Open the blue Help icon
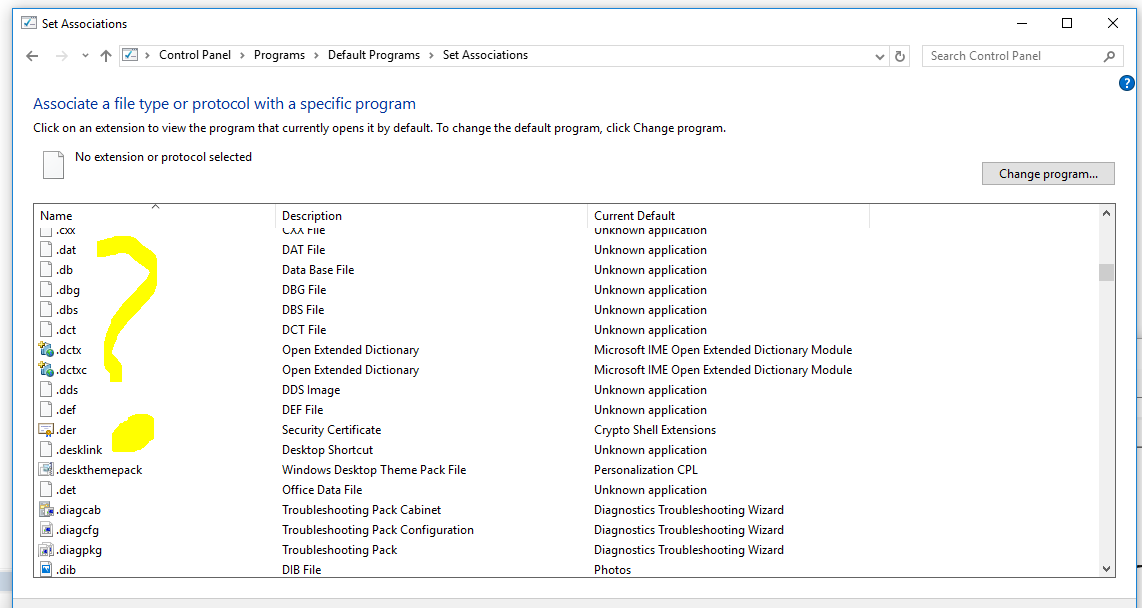Viewport: 1142px width, 608px height. tap(1126, 83)
